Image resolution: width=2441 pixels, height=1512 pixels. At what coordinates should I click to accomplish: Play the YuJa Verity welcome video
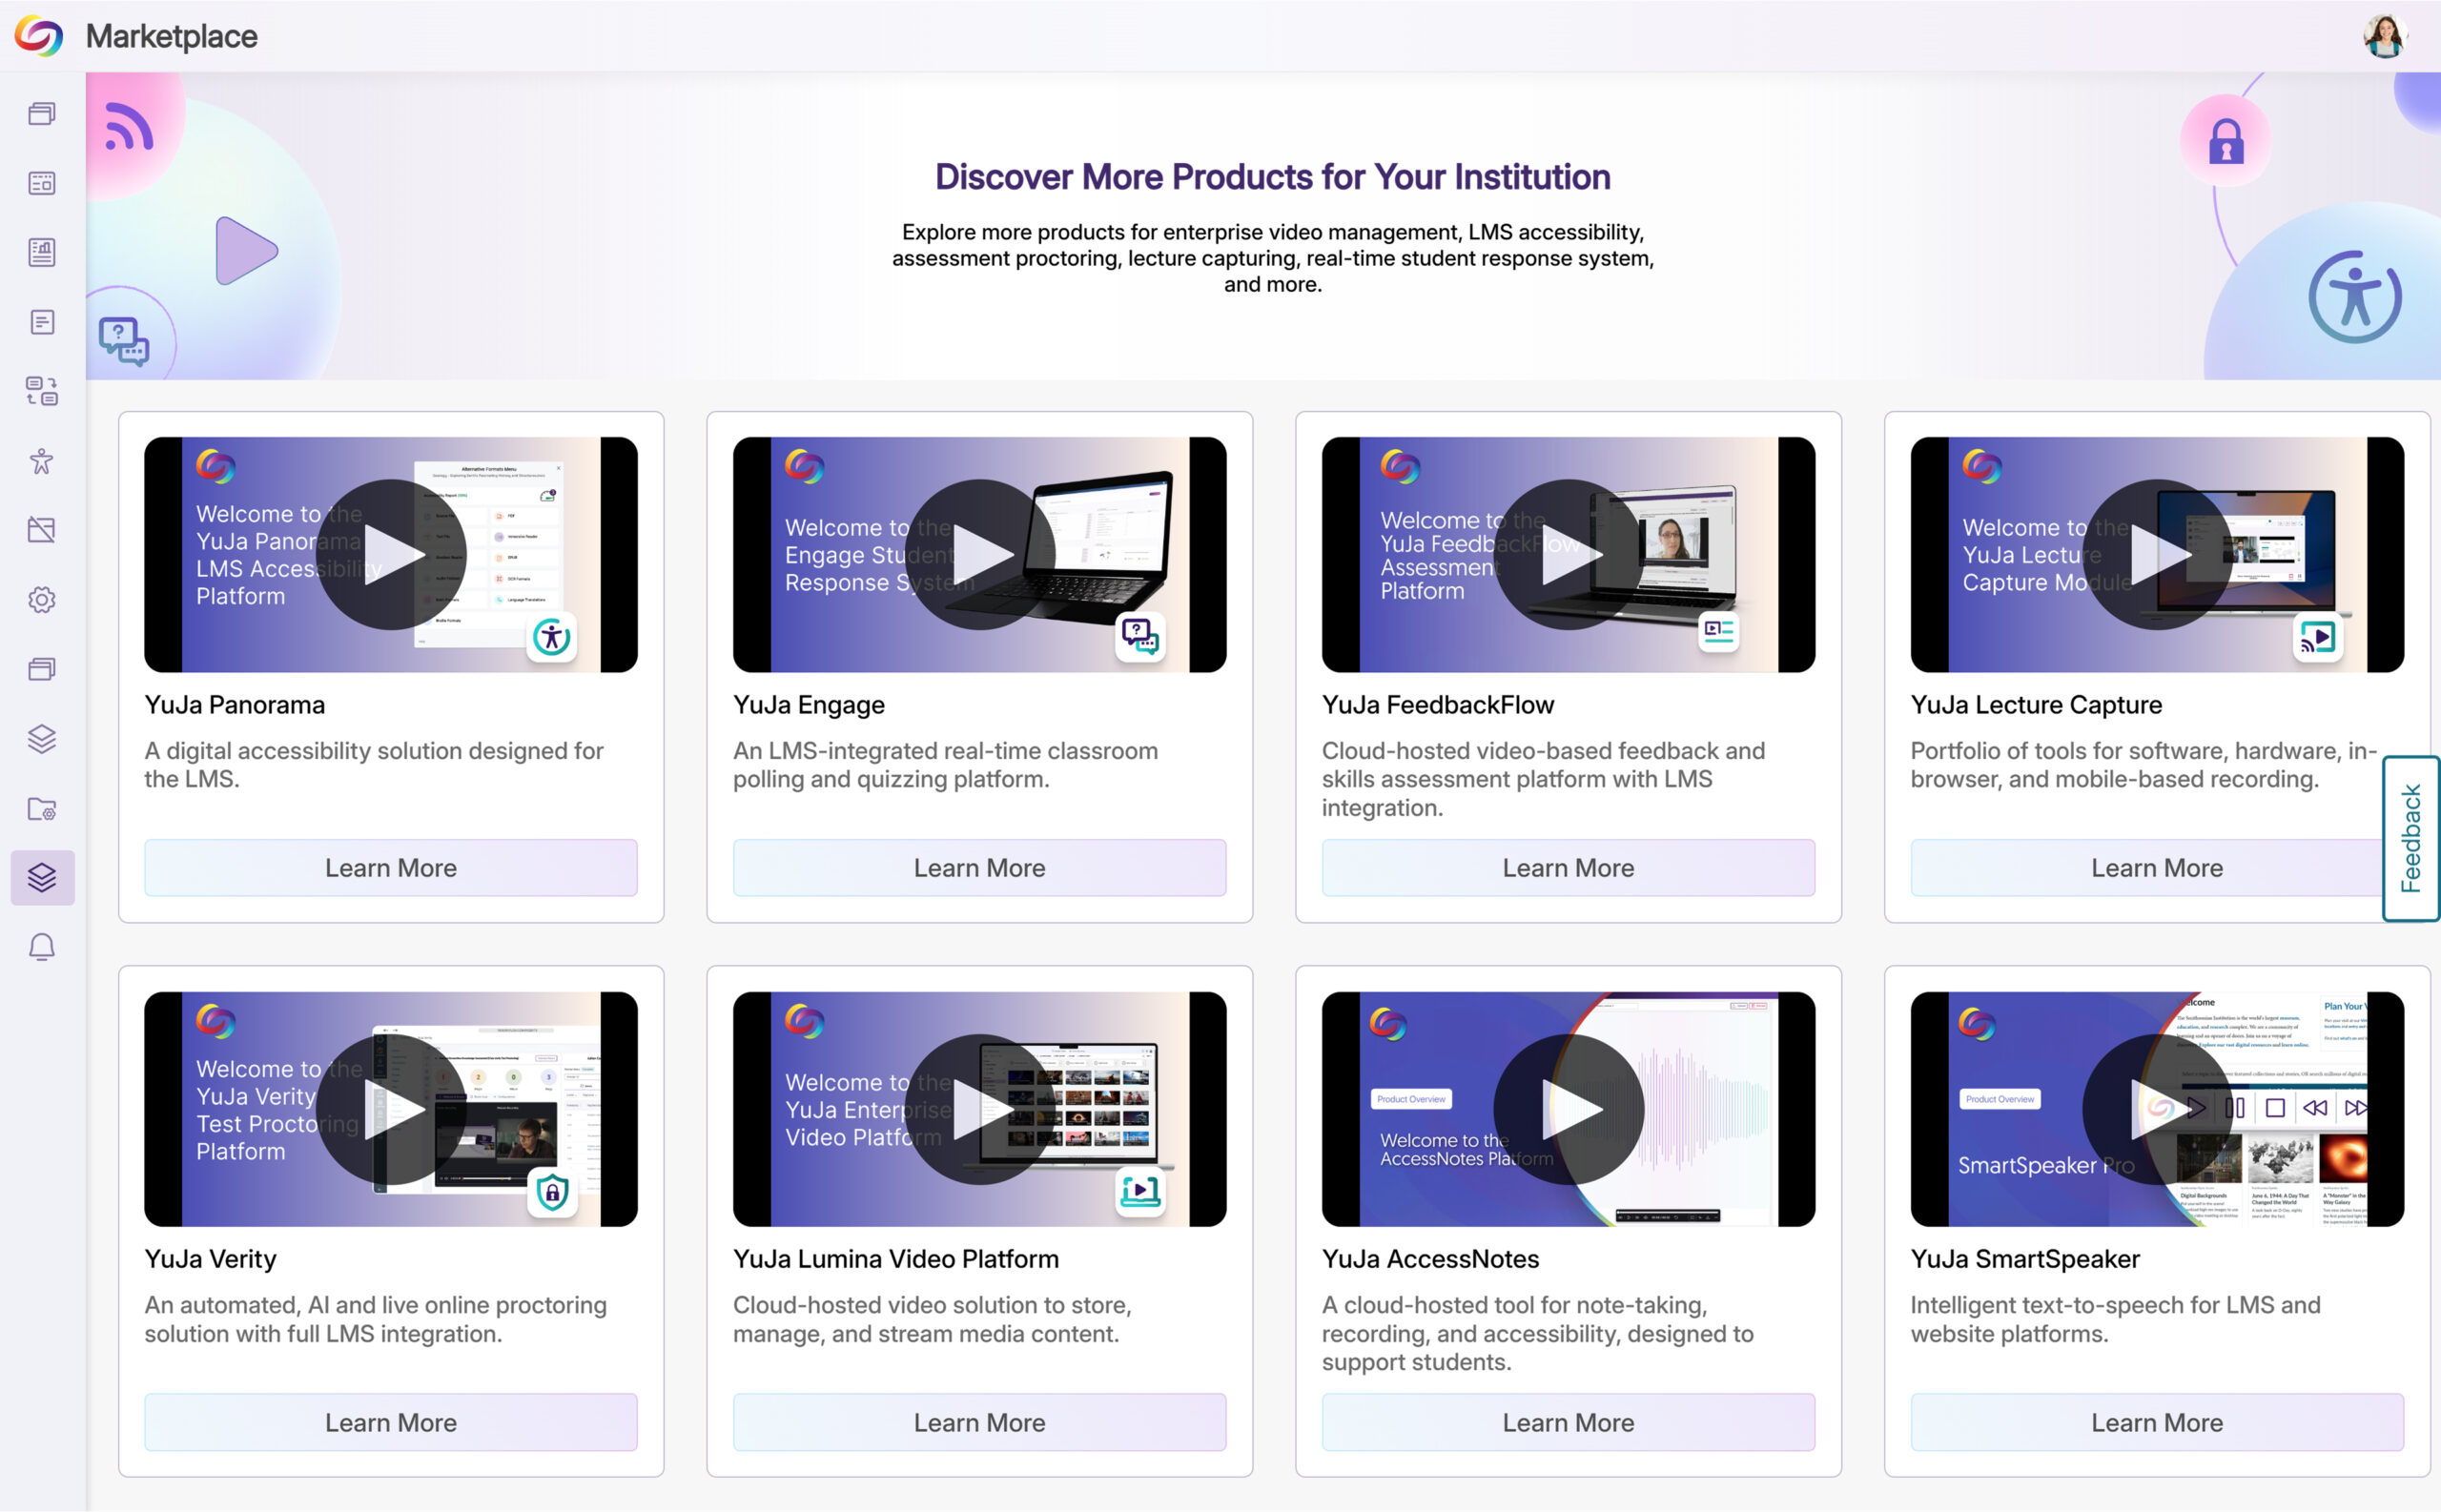click(x=391, y=1110)
